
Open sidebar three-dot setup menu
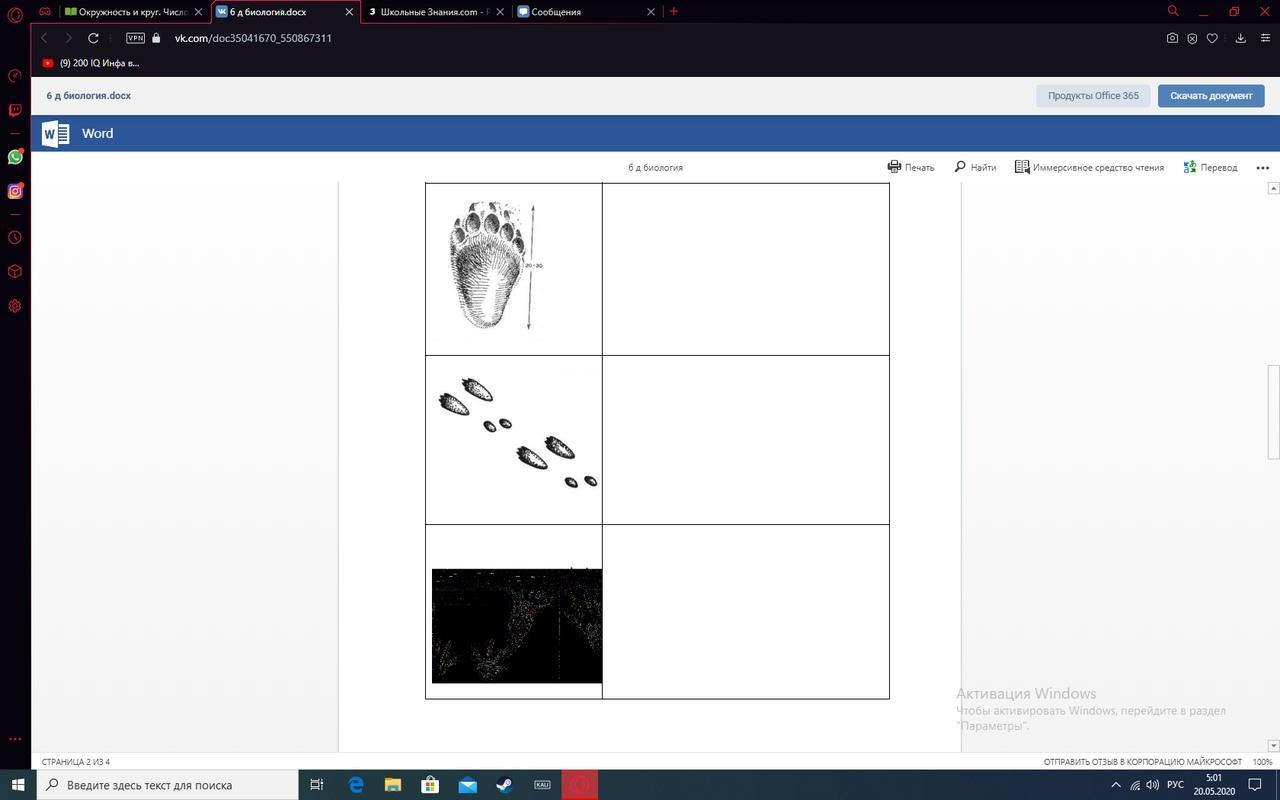(x=15, y=739)
